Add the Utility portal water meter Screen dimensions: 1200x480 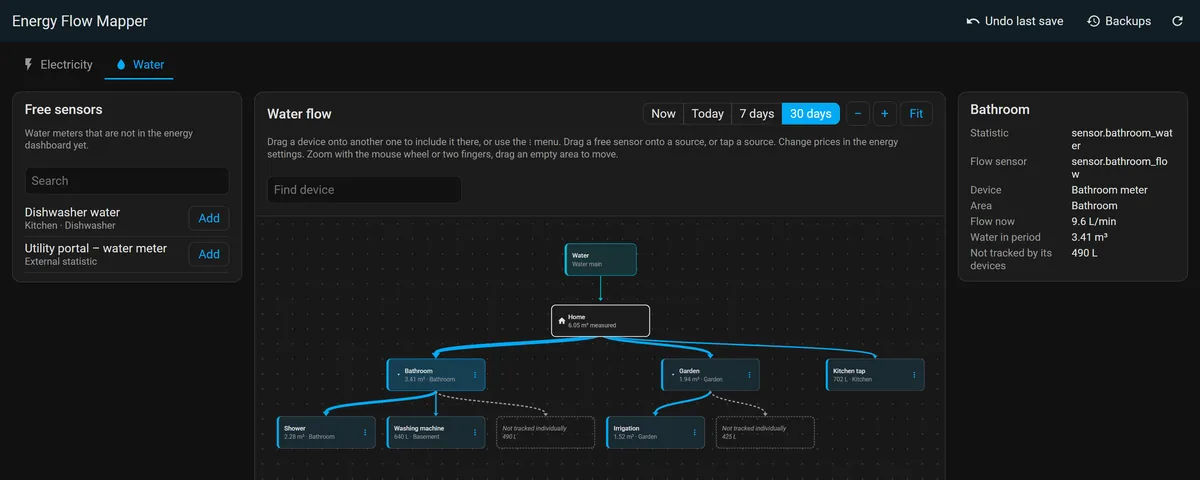209,254
